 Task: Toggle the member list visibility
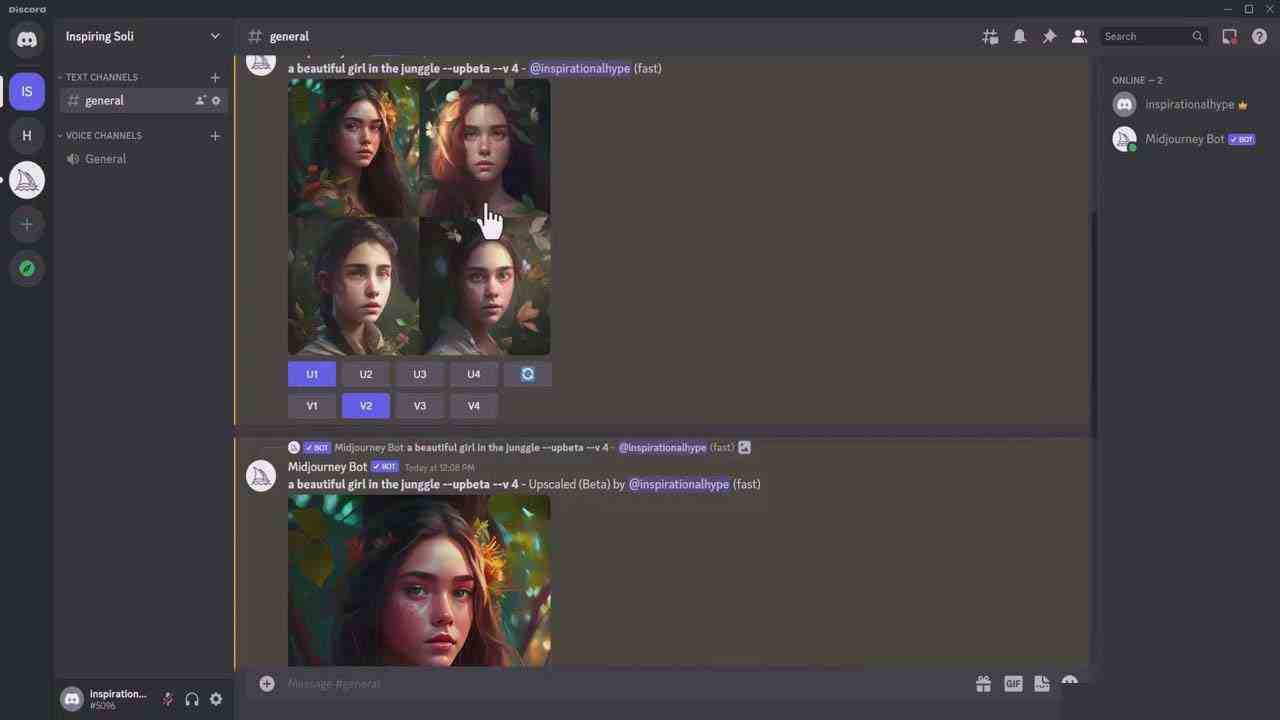click(x=1079, y=36)
